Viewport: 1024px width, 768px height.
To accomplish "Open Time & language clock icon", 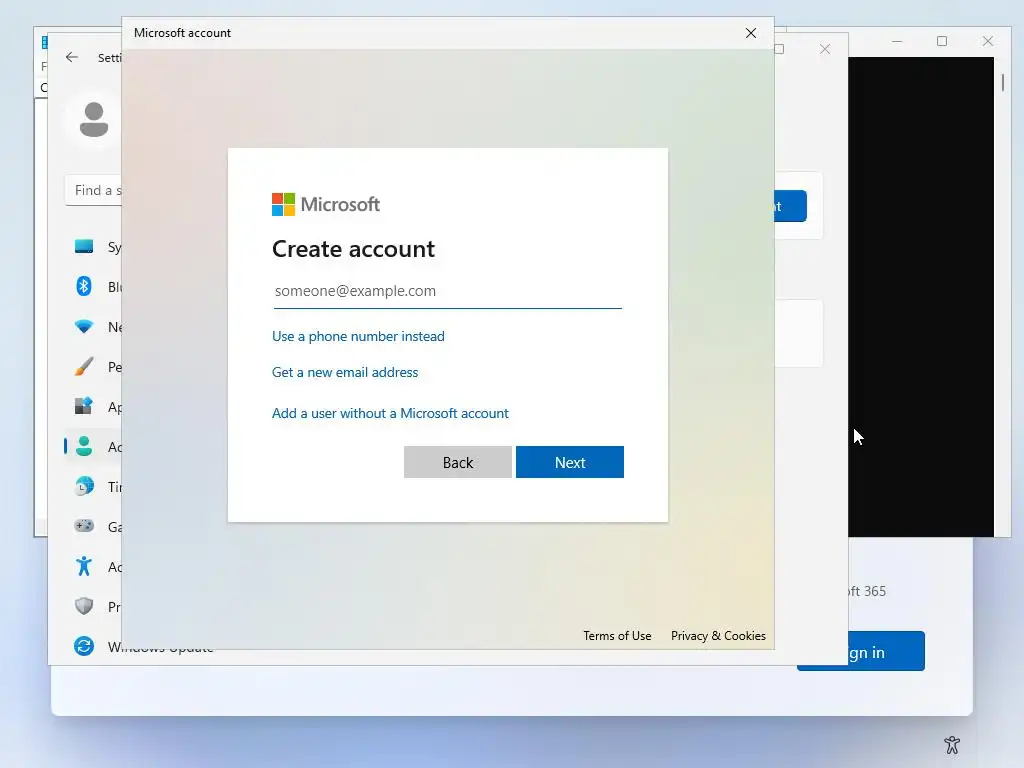I will click(84, 487).
